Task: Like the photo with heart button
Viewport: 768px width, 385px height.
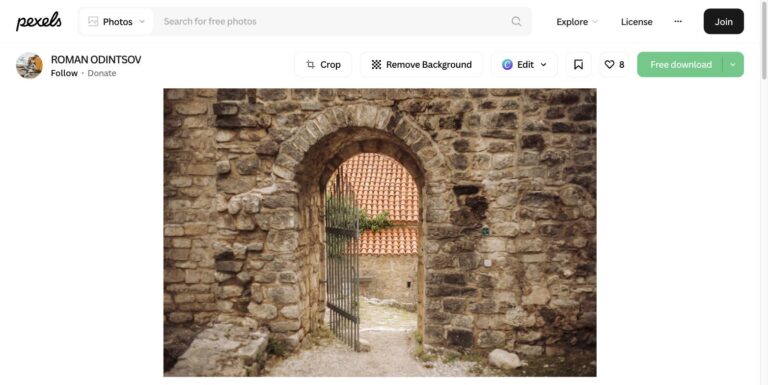Action: [614, 65]
